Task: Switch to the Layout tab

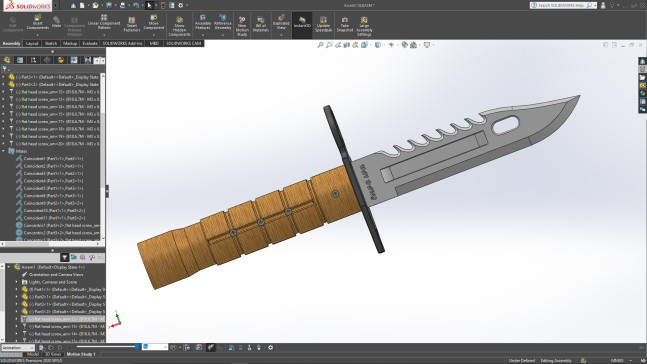Action: [x=32, y=43]
